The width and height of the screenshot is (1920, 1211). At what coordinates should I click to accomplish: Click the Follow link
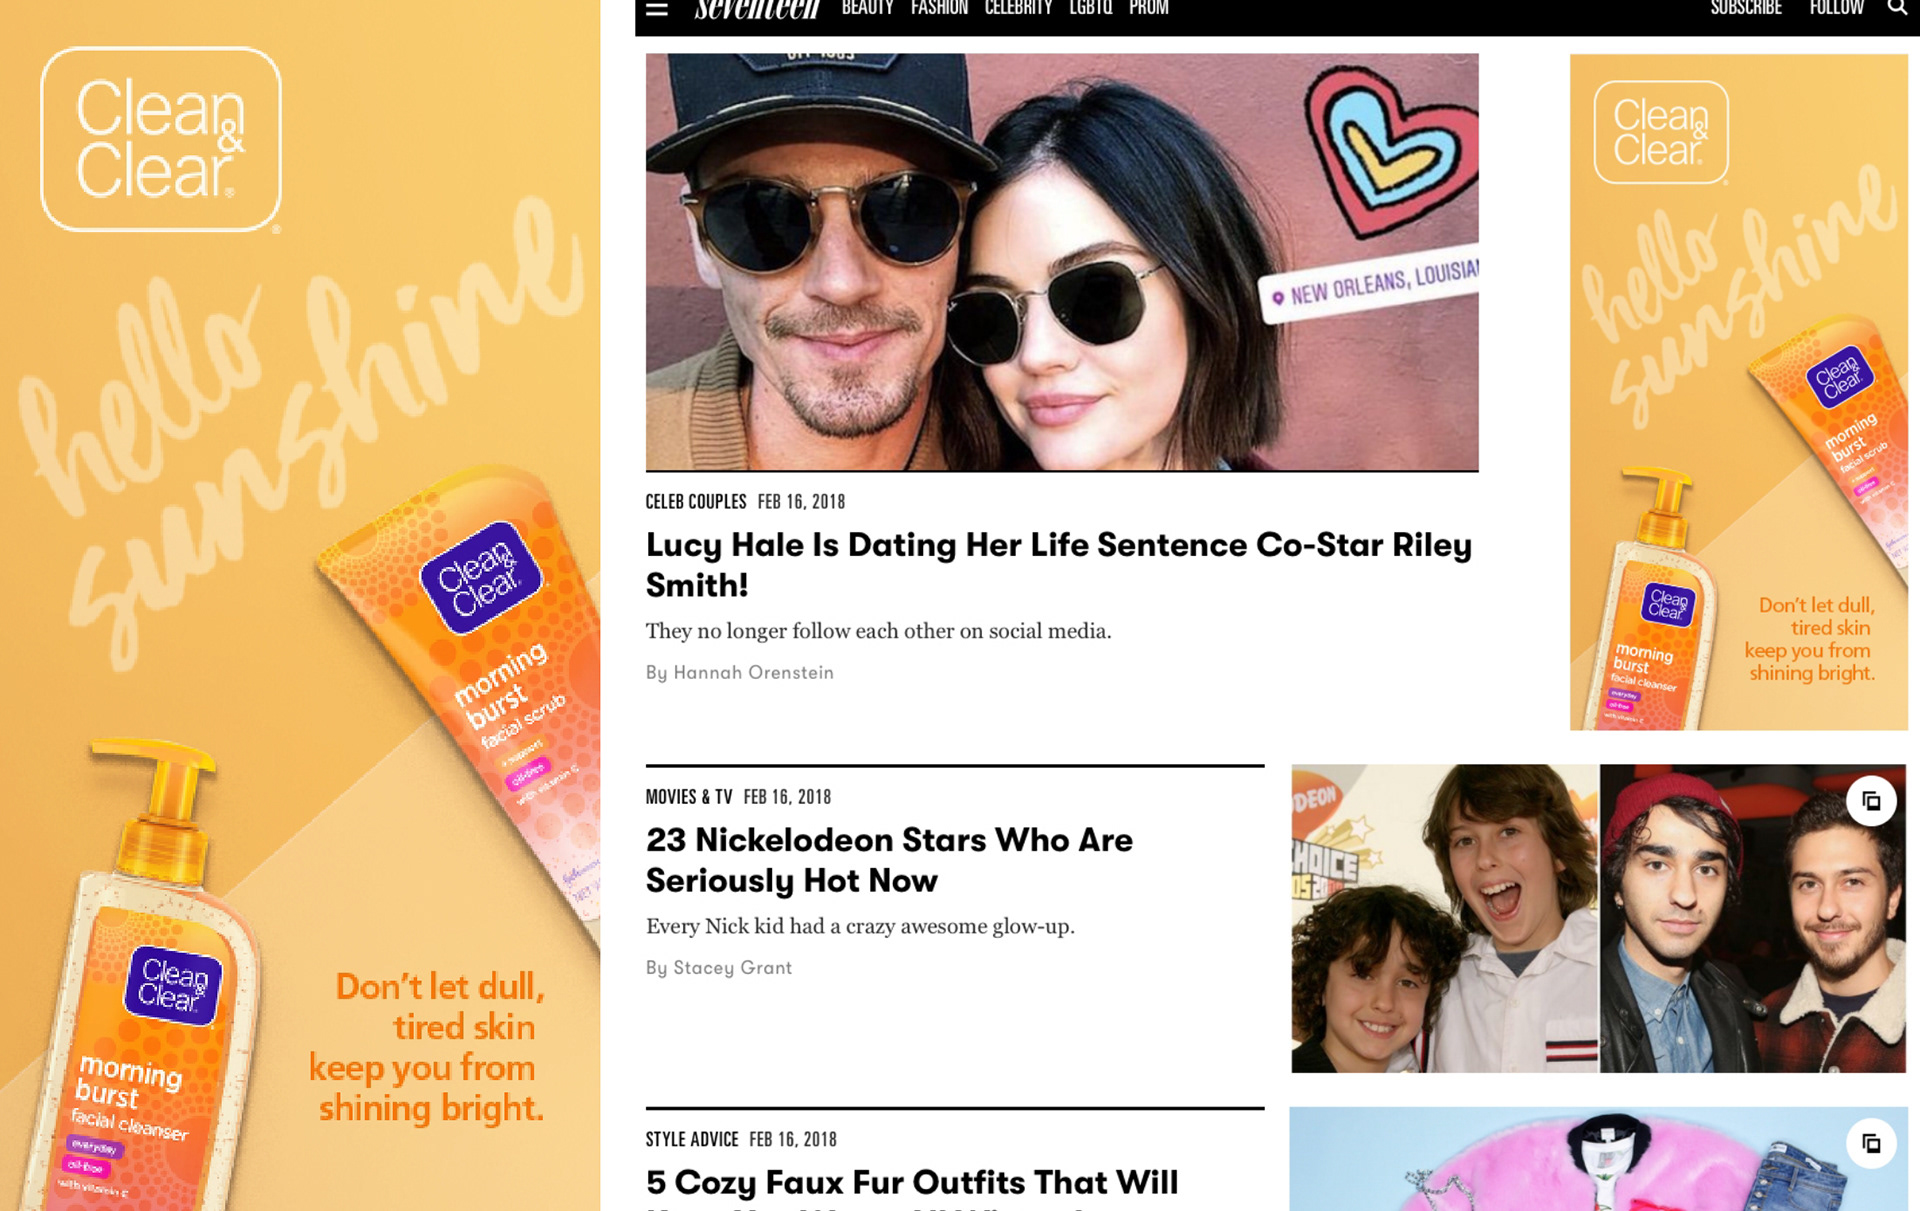coord(1836,8)
